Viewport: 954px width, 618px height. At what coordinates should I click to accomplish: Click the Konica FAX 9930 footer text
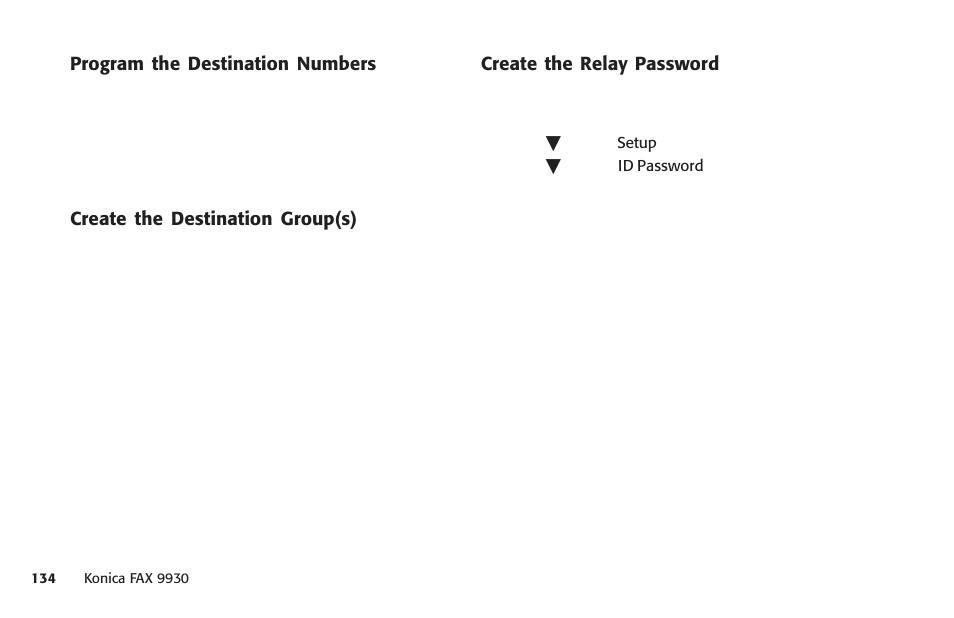point(136,578)
